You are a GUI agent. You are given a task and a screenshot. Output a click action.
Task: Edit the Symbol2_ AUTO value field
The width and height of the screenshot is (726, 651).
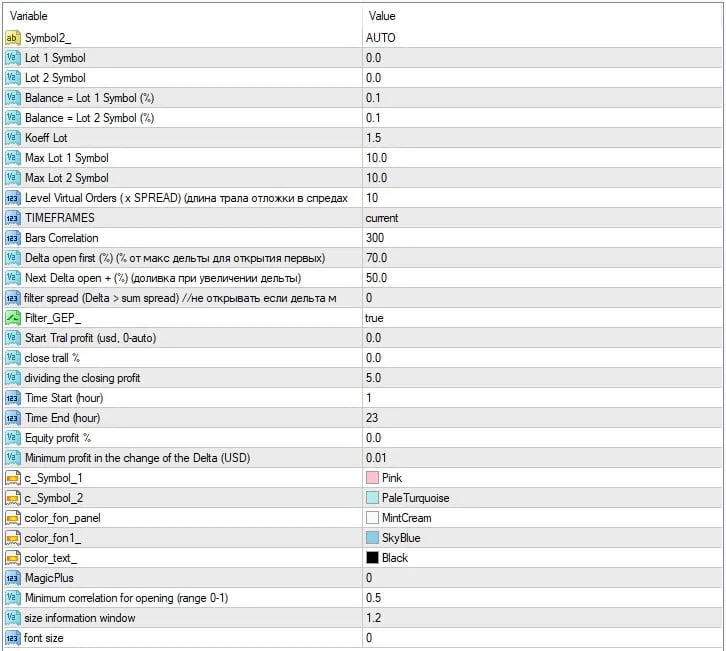382,38
